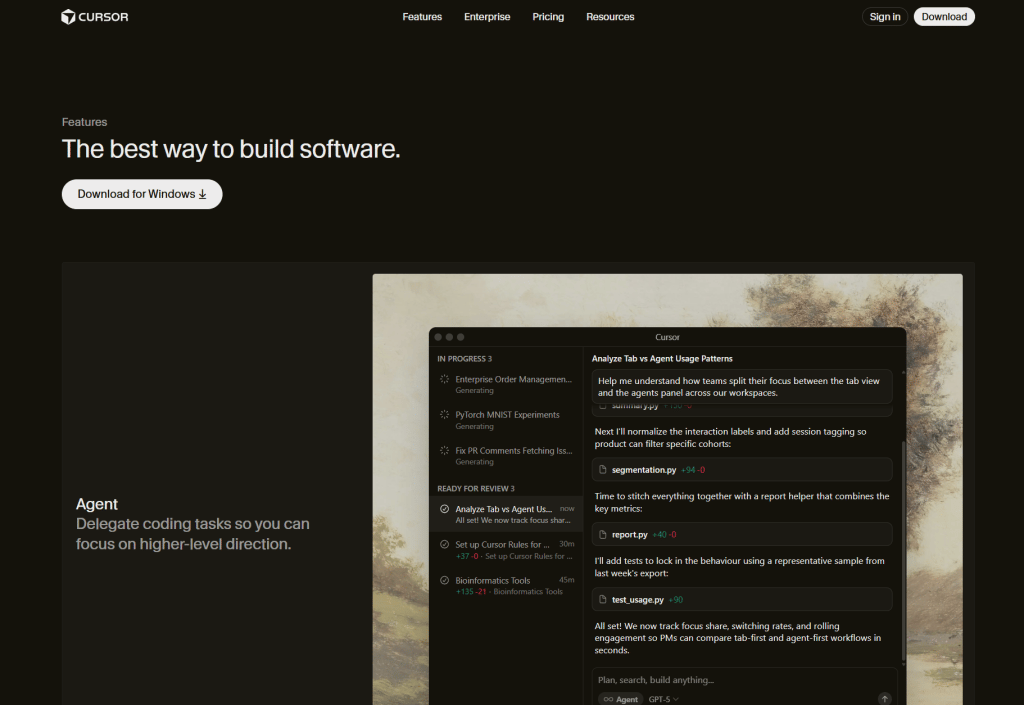Click the infinity icon in Agent pill
The image size is (1024, 705).
[x=608, y=699]
